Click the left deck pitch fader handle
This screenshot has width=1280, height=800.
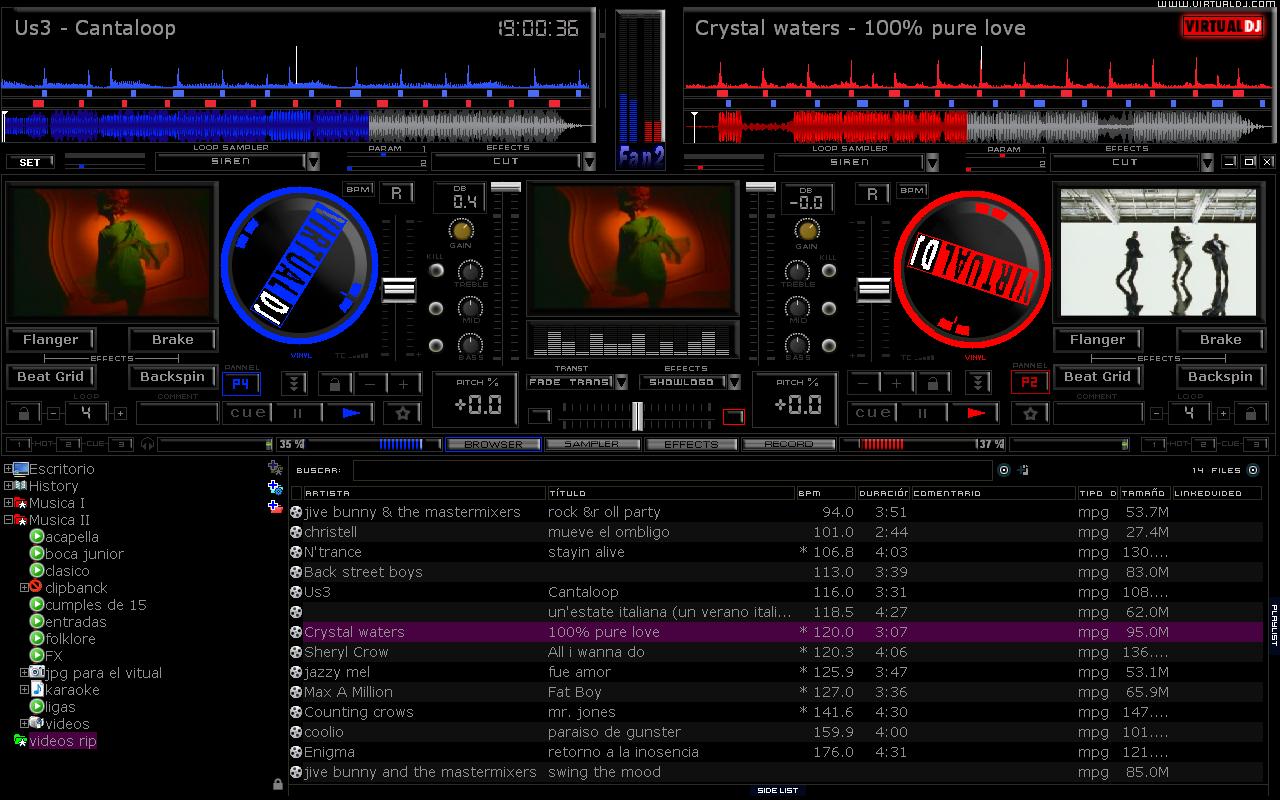tap(398, 289)
